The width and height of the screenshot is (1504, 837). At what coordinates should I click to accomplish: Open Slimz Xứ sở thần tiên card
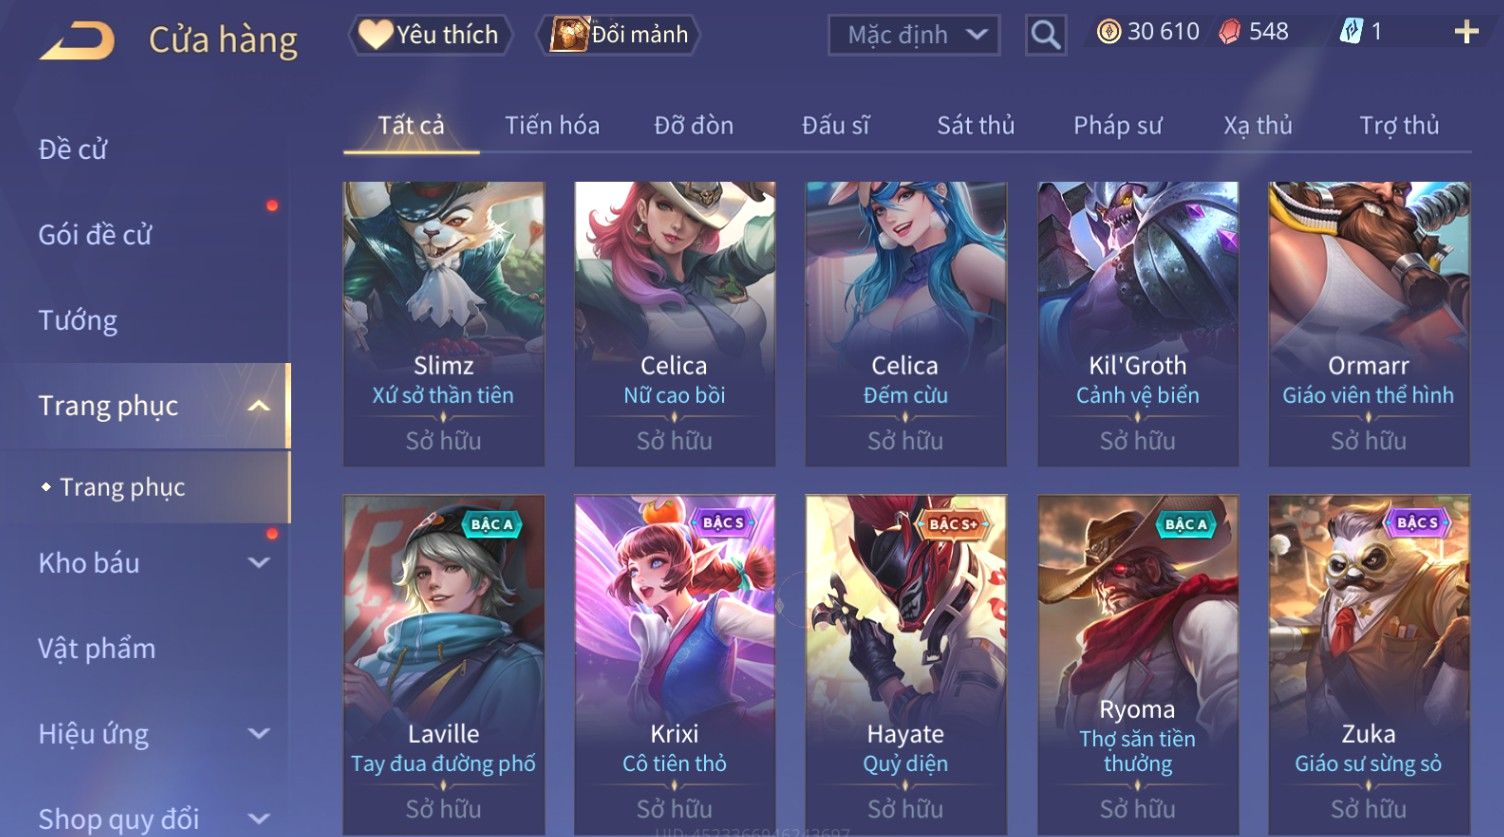(x=444, y=324)
